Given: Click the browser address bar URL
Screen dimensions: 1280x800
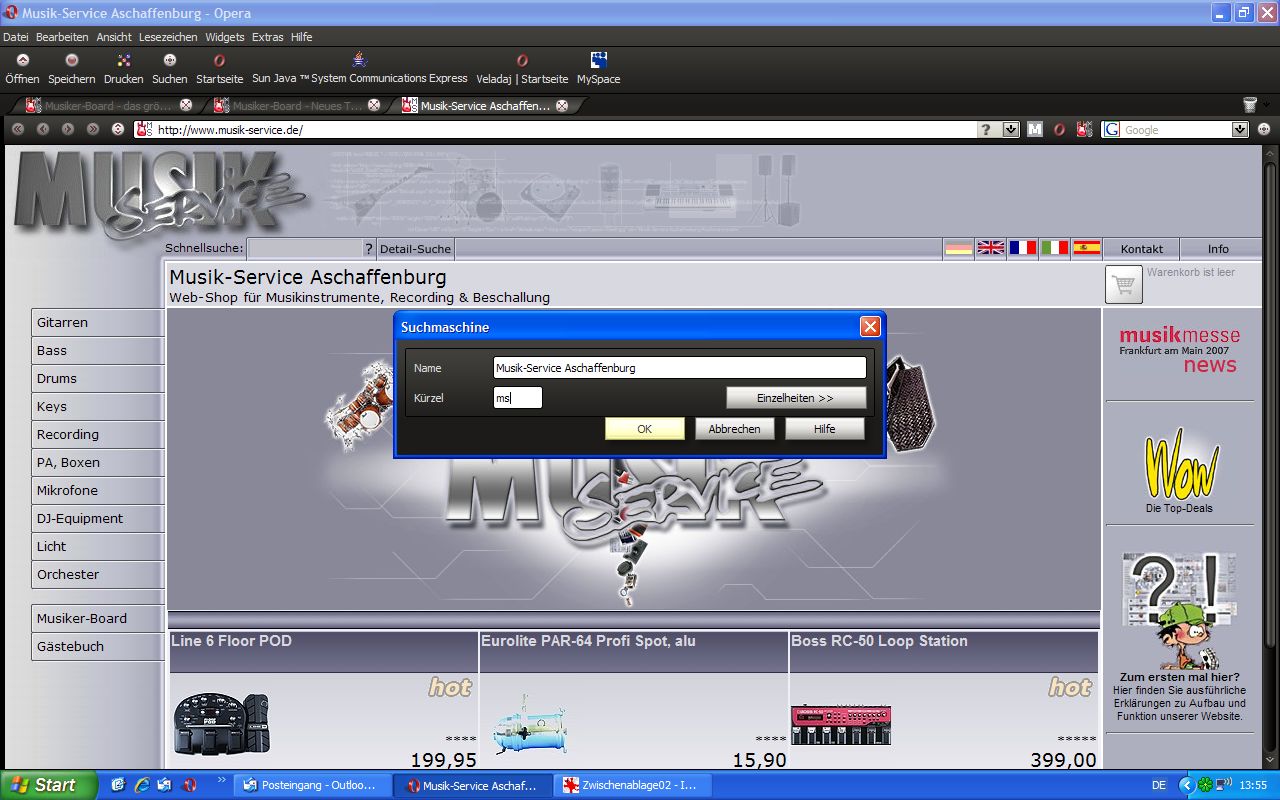Looking at the screenshot, I should point(555,129).
